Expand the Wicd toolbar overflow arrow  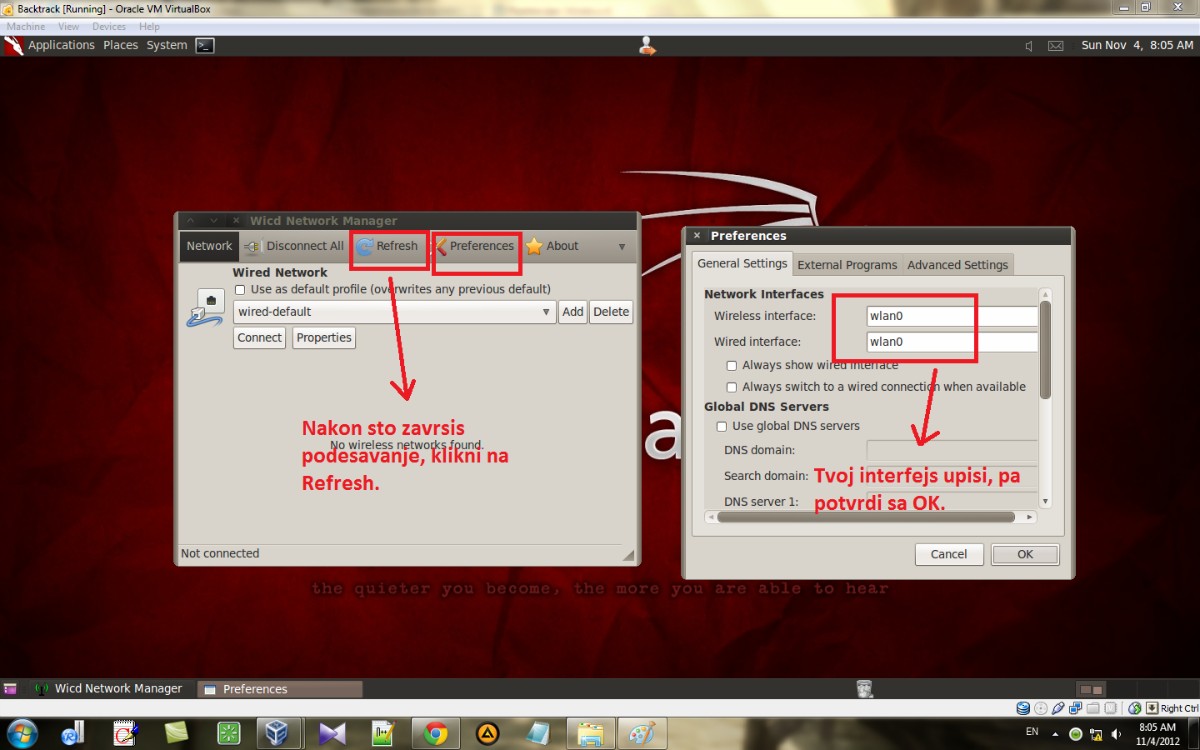click(622, 247)
